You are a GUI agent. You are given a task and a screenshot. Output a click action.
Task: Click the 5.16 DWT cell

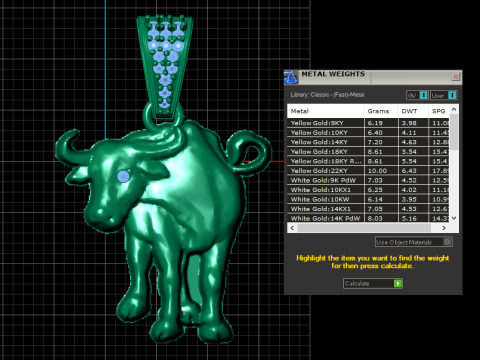(413, 218)
